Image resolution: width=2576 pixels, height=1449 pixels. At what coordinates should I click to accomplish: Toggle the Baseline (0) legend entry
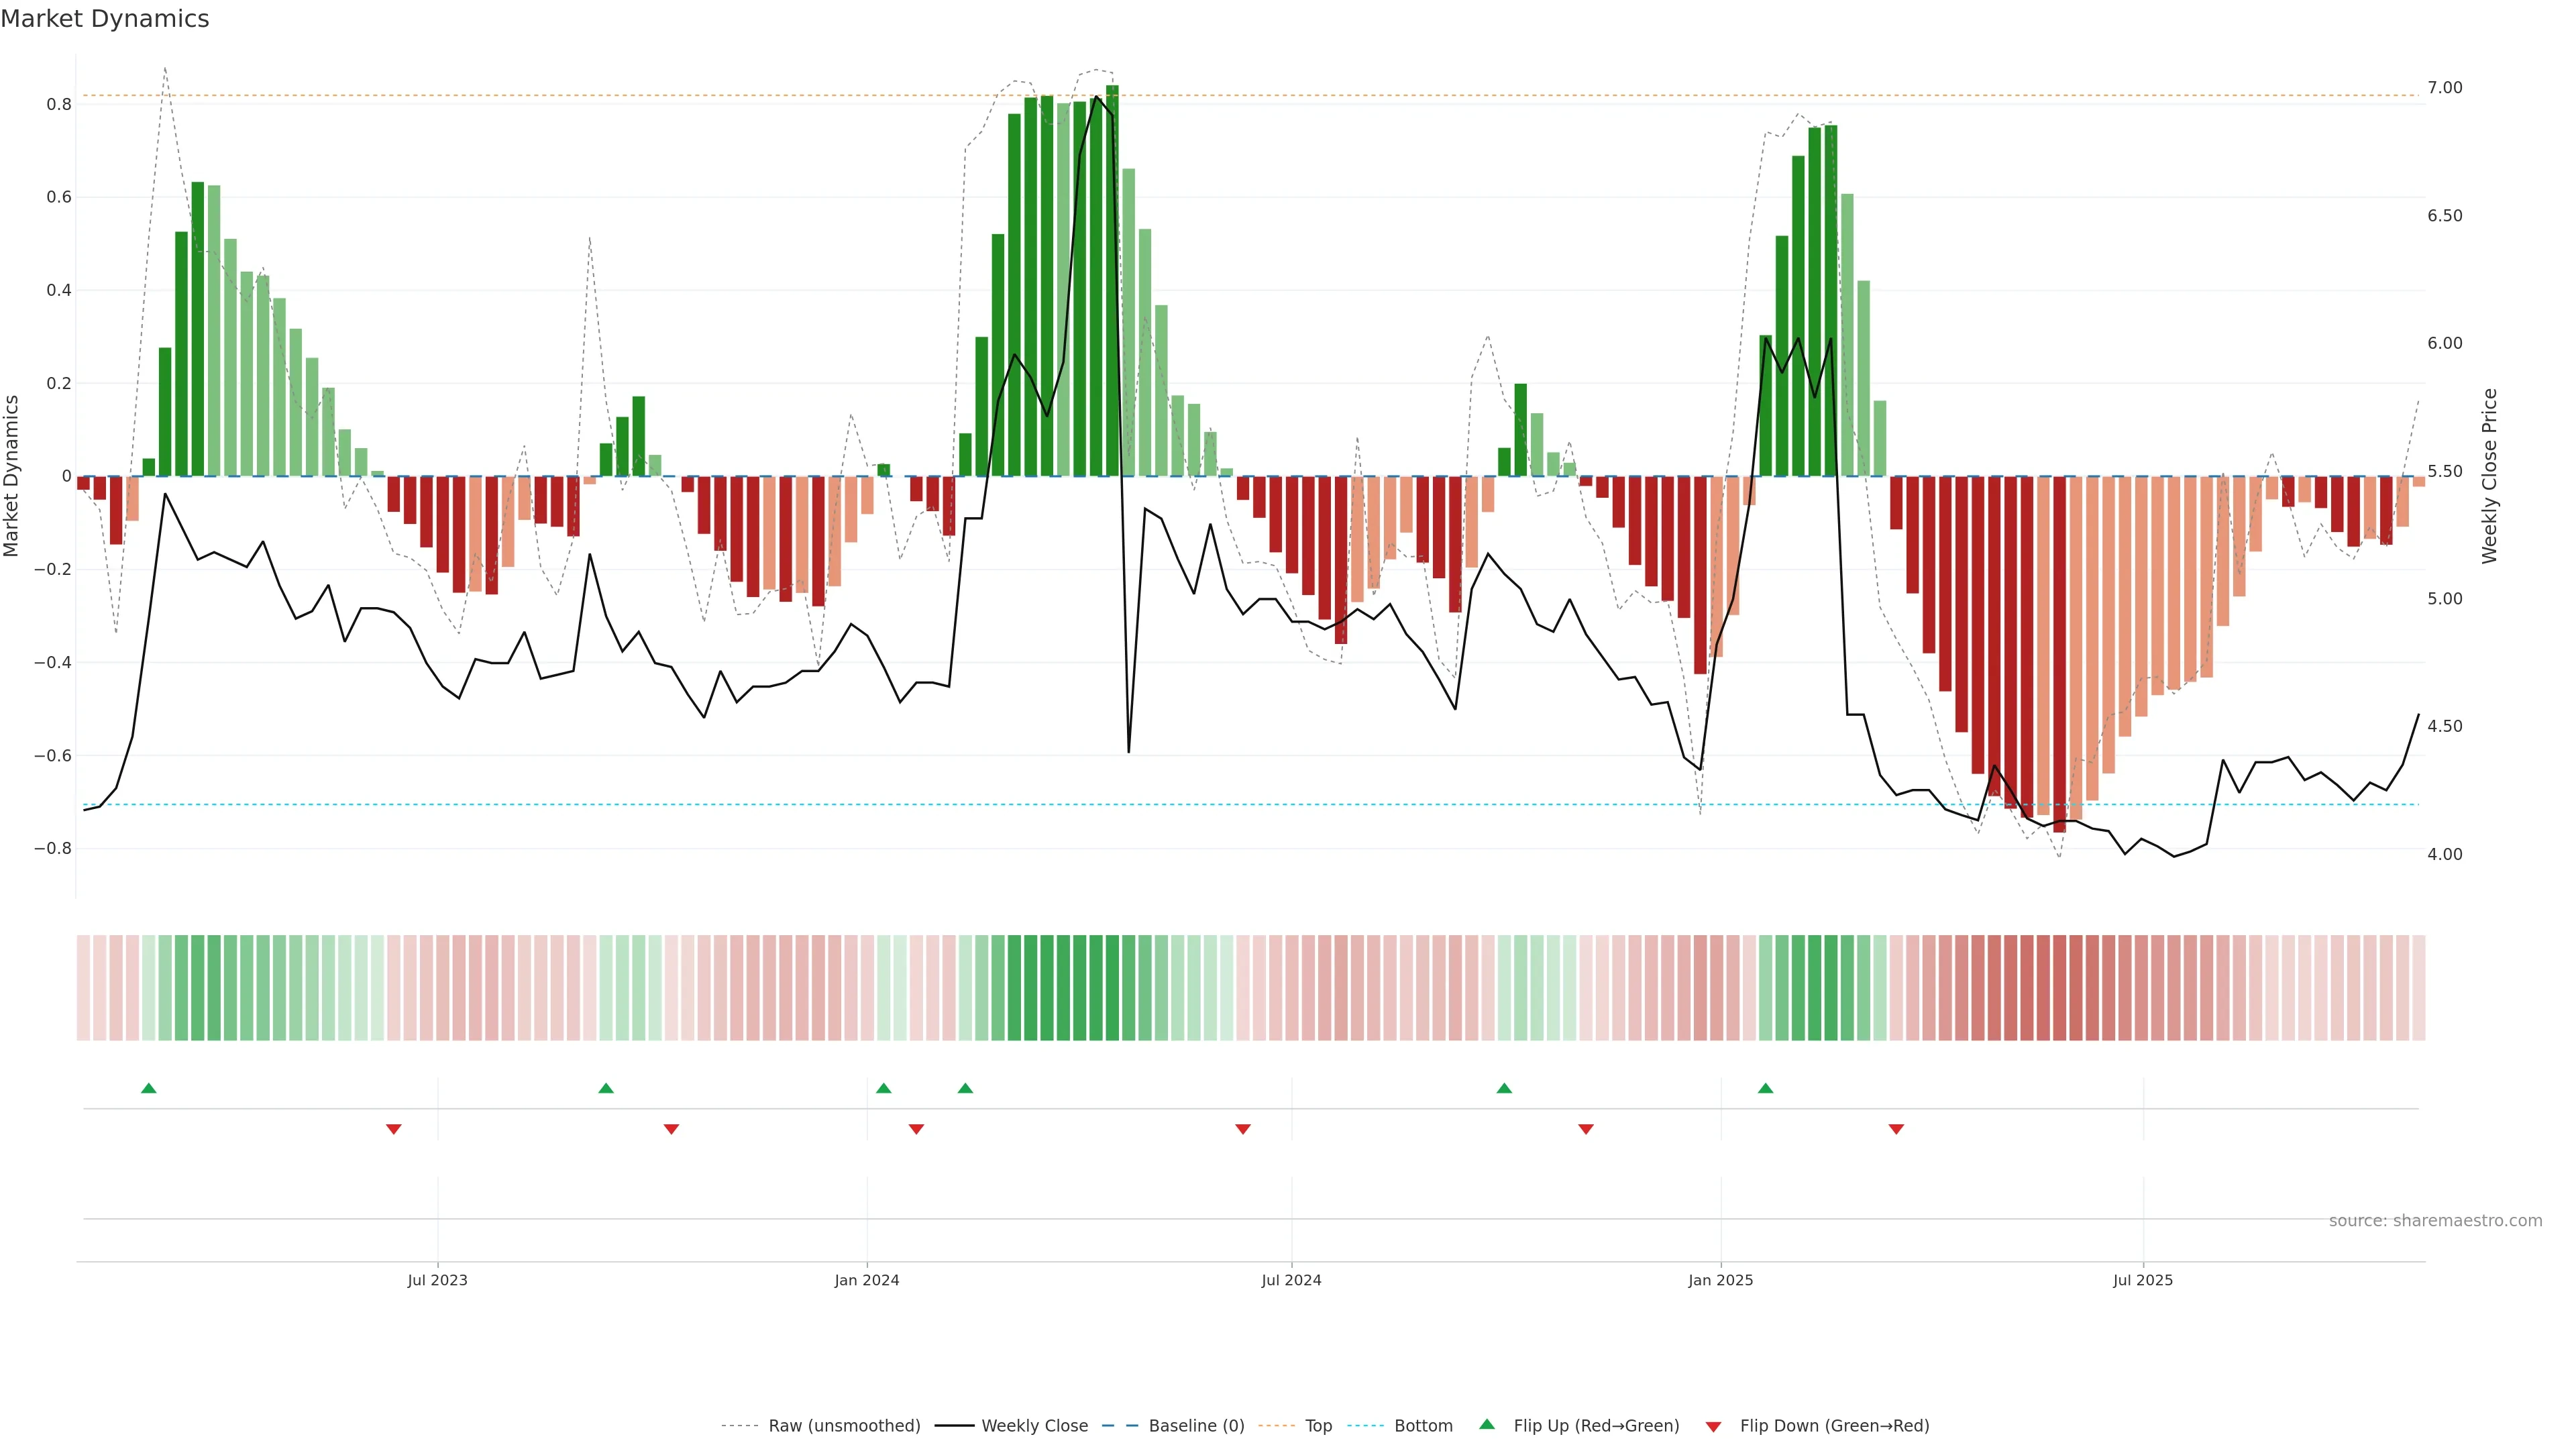coord(1196,1425)
